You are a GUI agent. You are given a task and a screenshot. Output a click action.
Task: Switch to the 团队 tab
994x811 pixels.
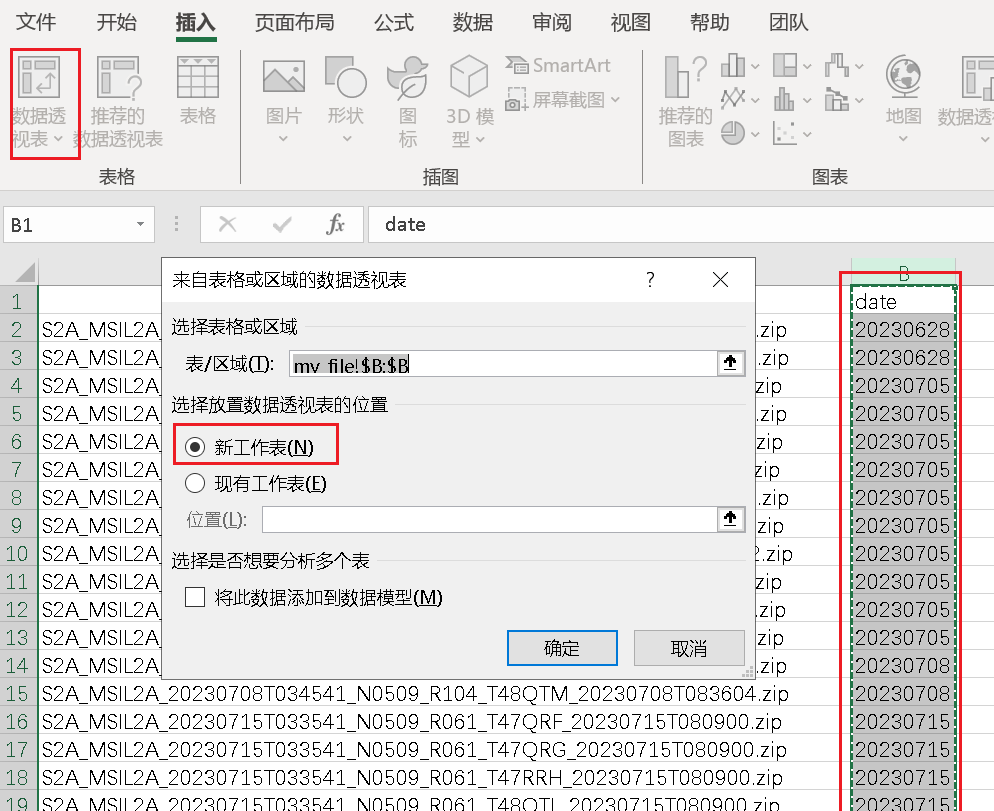point(789,22)
